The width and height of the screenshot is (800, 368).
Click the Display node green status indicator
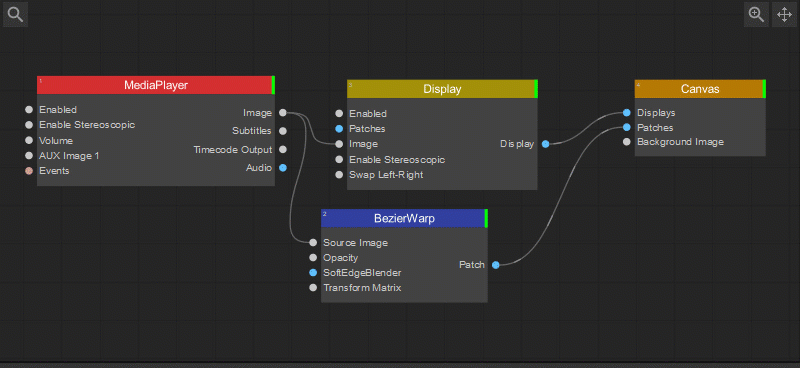(536, 89)
